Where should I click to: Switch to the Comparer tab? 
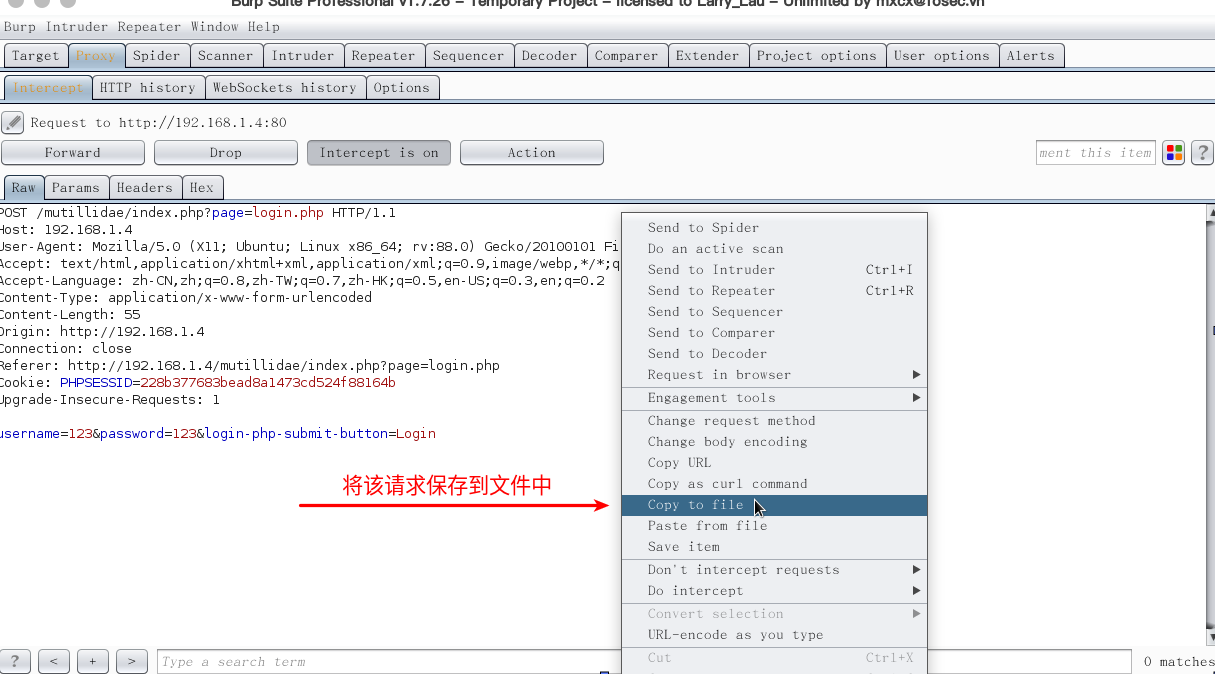pyautogui.click(x=627, y=56)
